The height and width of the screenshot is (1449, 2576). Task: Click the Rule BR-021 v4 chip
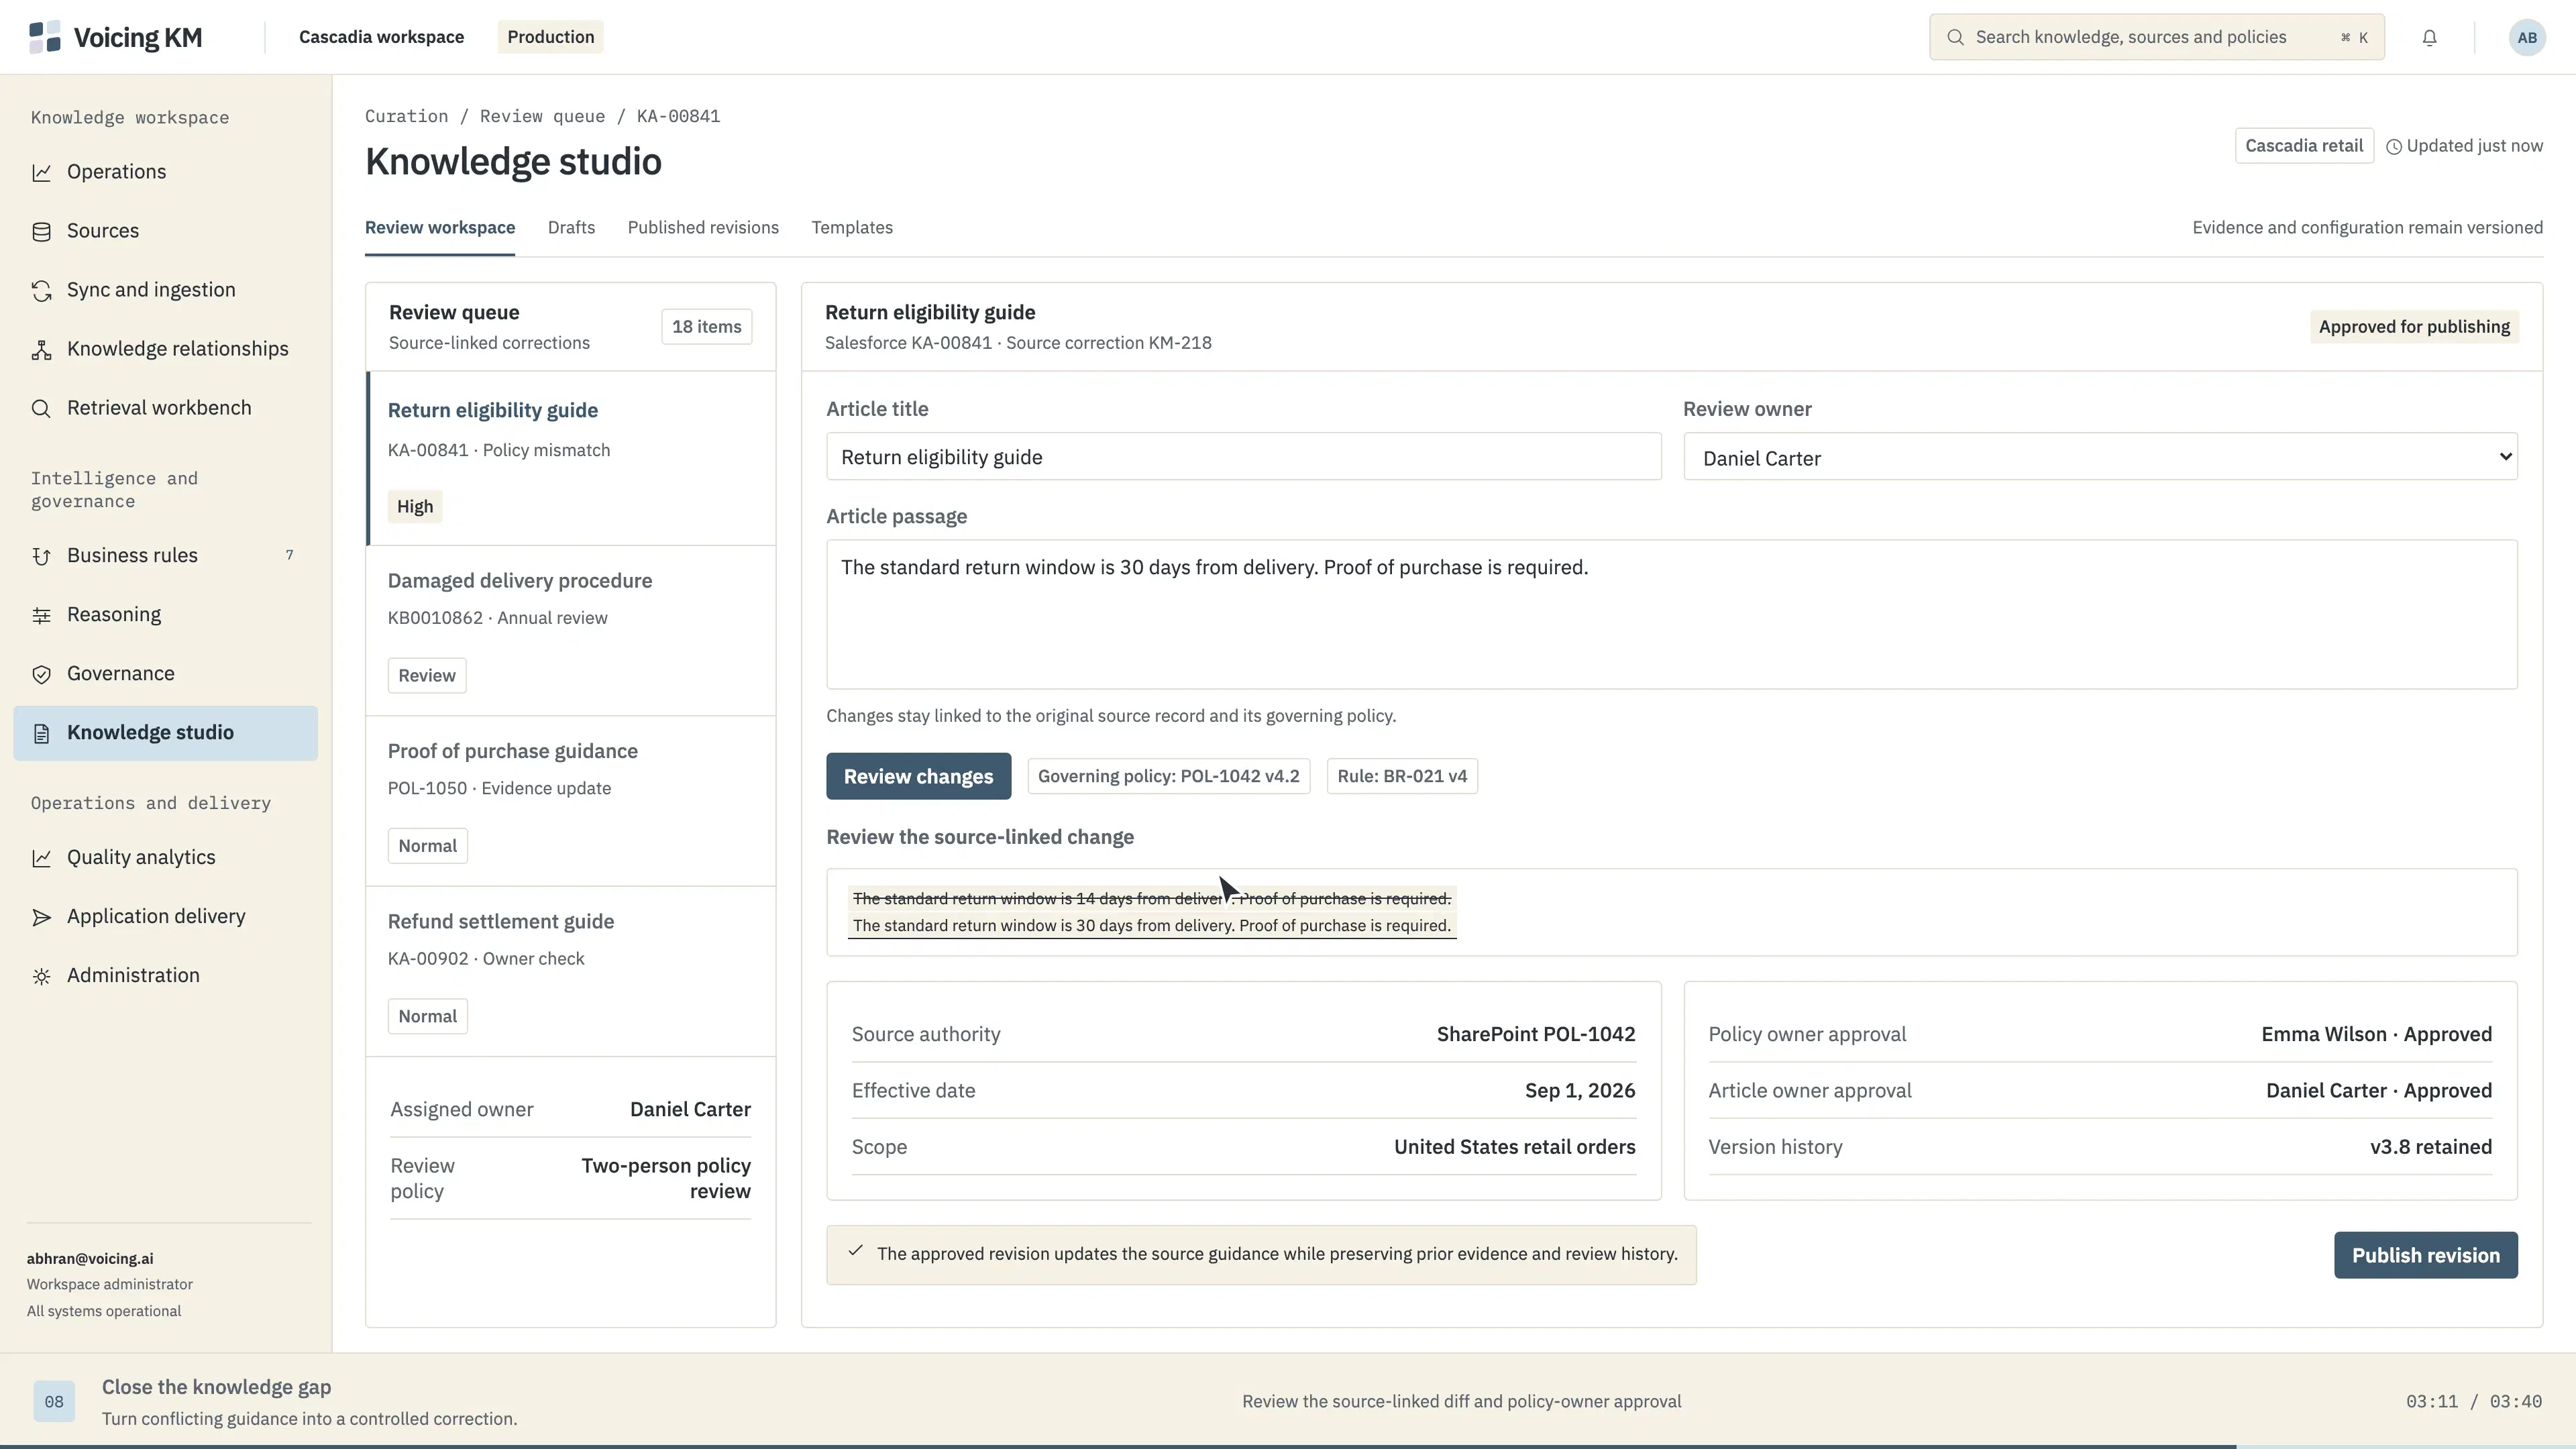click(1402, 776)
